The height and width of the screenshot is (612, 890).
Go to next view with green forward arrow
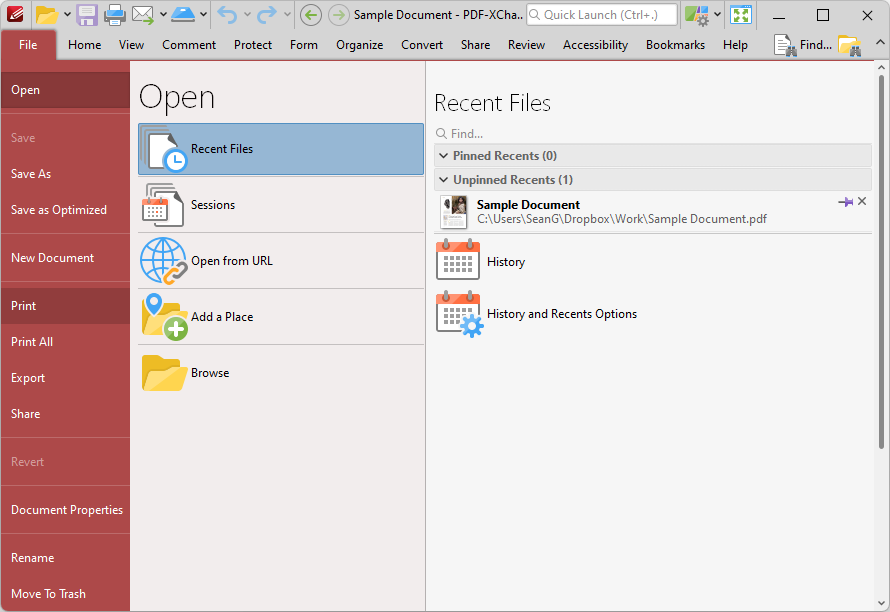[339, 15]
